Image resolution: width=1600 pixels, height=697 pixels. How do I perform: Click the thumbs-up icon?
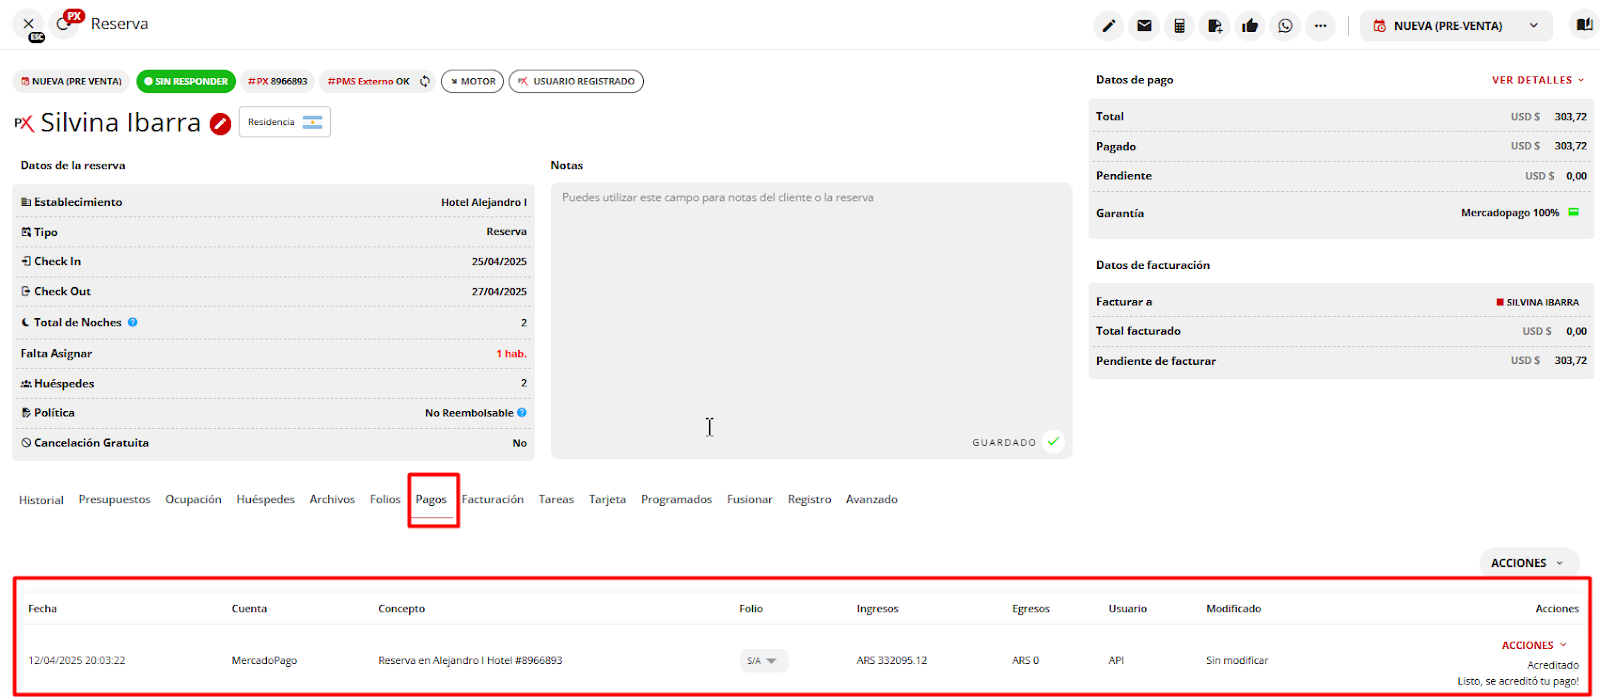pos(1250,26)
